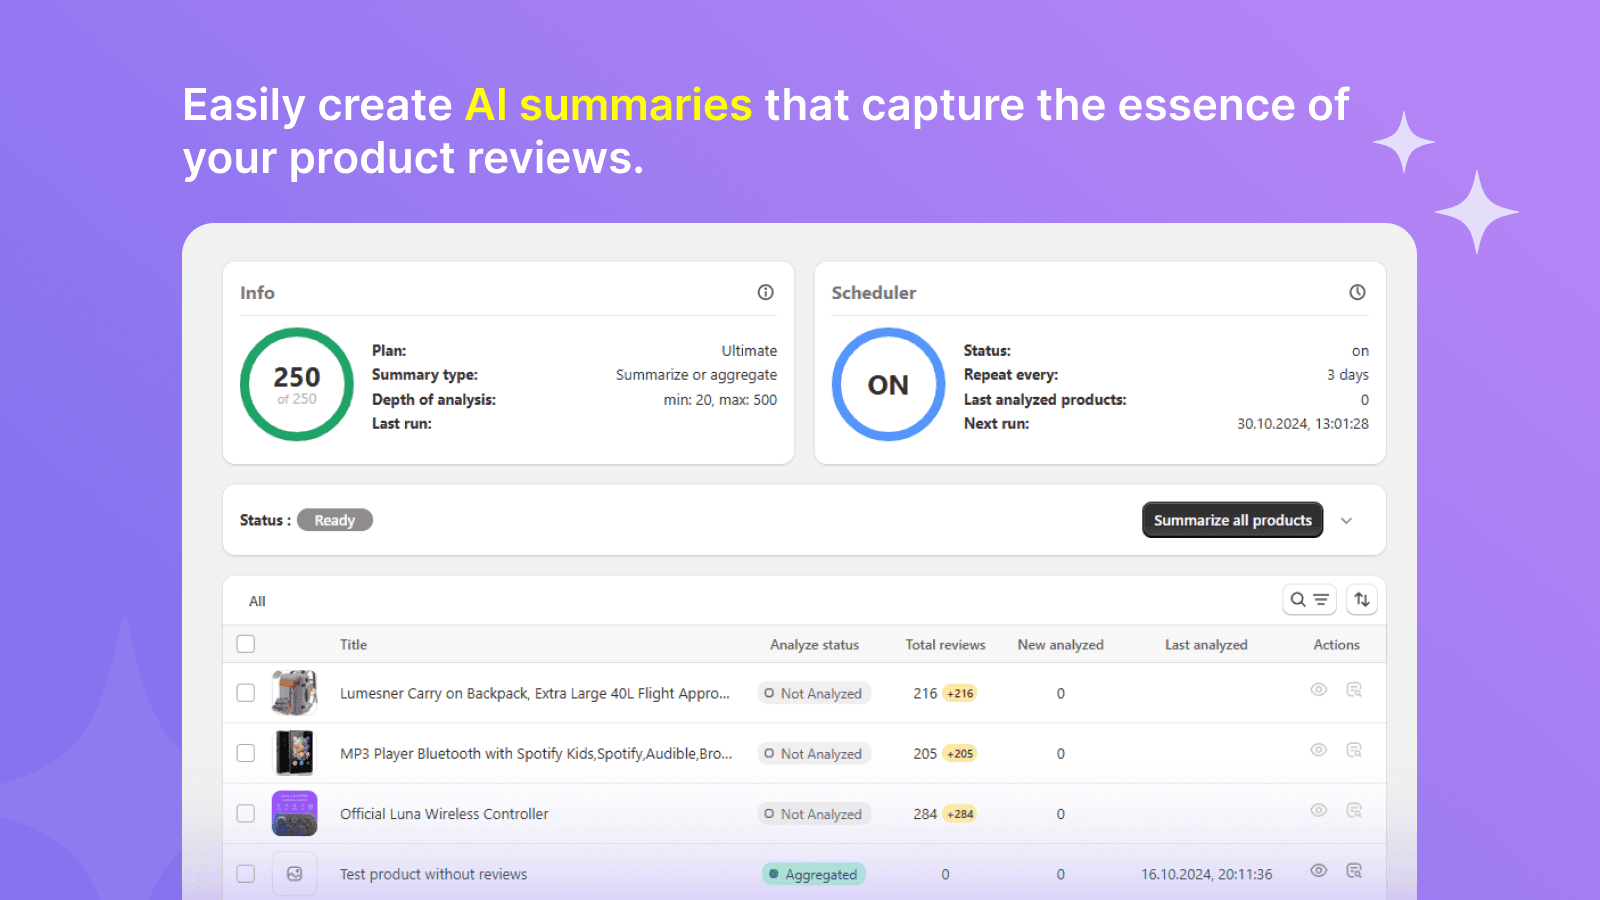
Task: Click the Scheduler clock icon
Action: [1357, 292]
